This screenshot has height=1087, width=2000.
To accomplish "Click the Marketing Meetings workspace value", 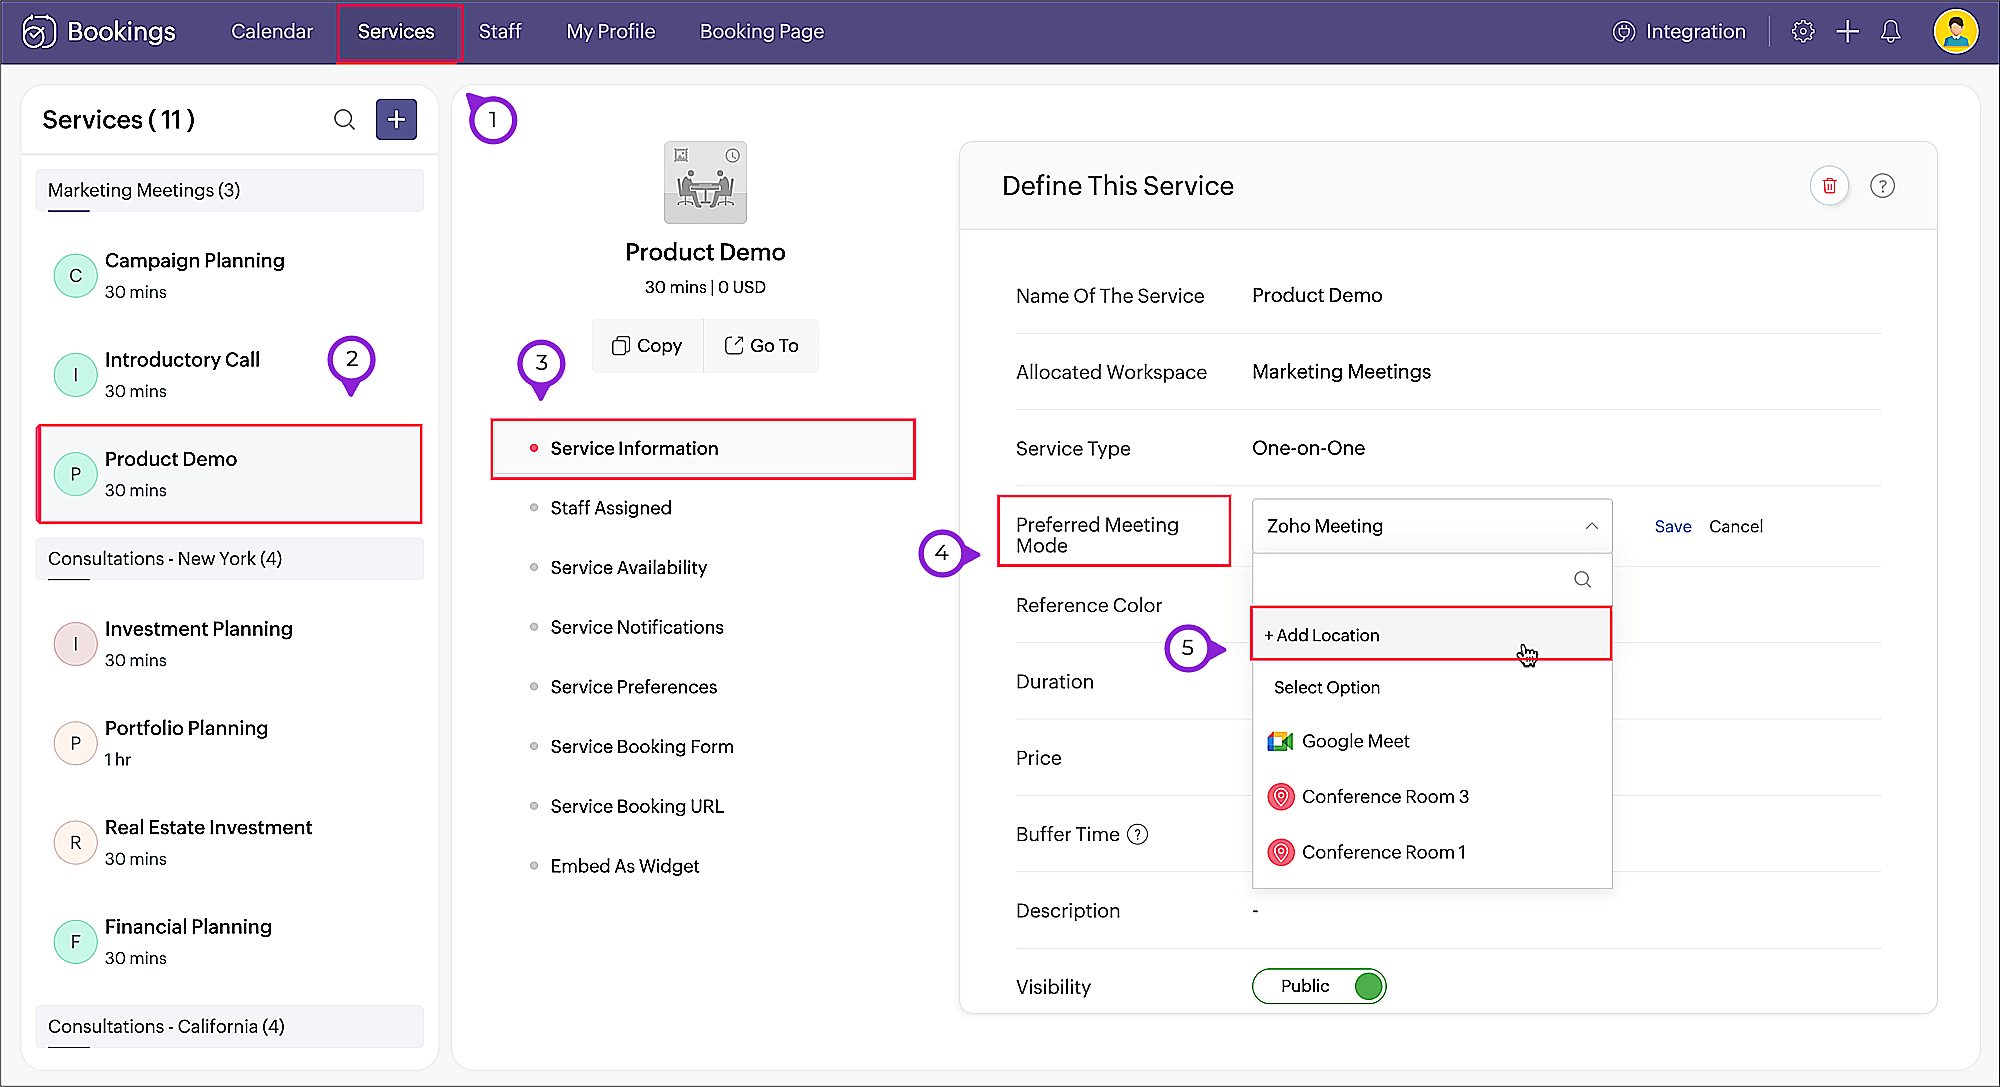I will click(x=1341, y=372).
